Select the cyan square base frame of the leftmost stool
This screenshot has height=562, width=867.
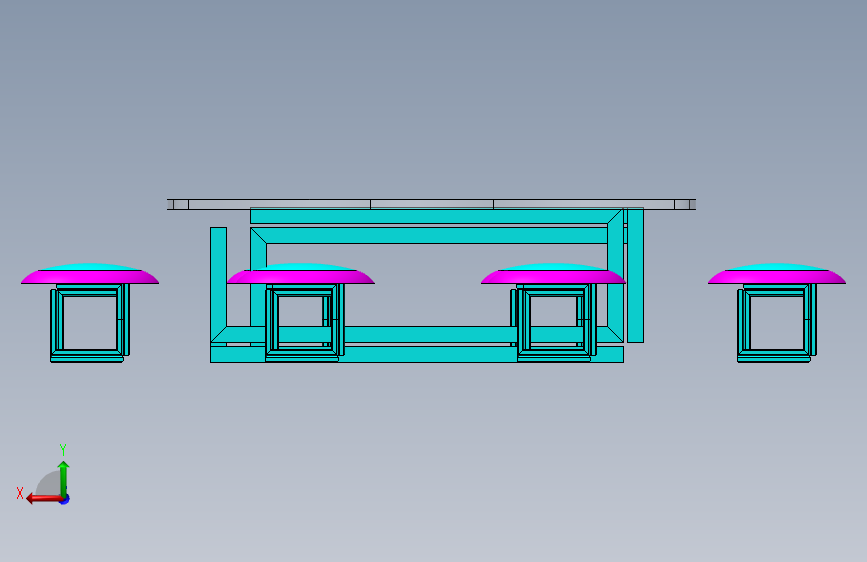tap(90, 323)
